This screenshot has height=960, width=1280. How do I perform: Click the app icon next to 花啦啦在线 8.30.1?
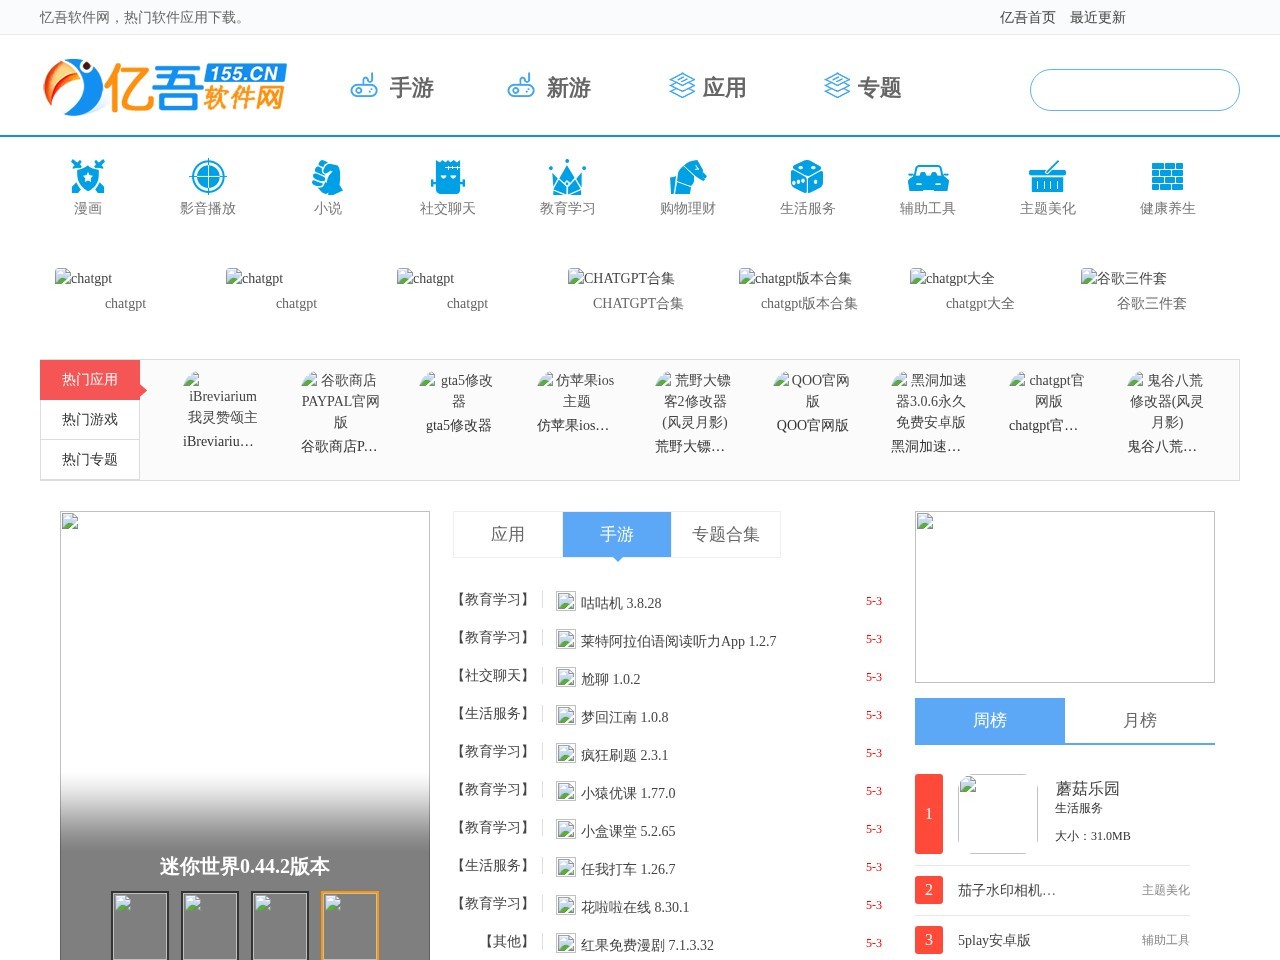[566, 905]
